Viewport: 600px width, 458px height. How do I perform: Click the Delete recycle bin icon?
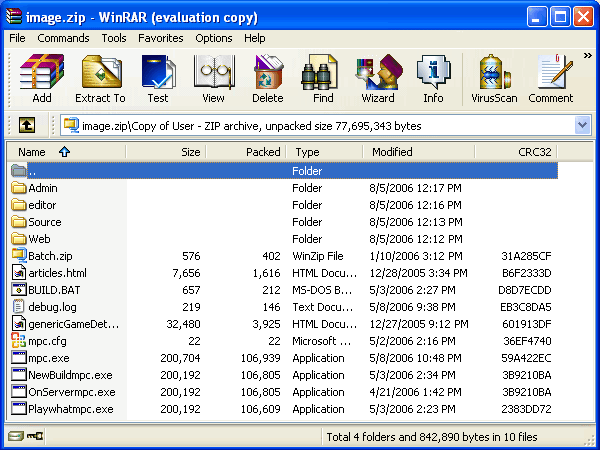coord(268,72)
